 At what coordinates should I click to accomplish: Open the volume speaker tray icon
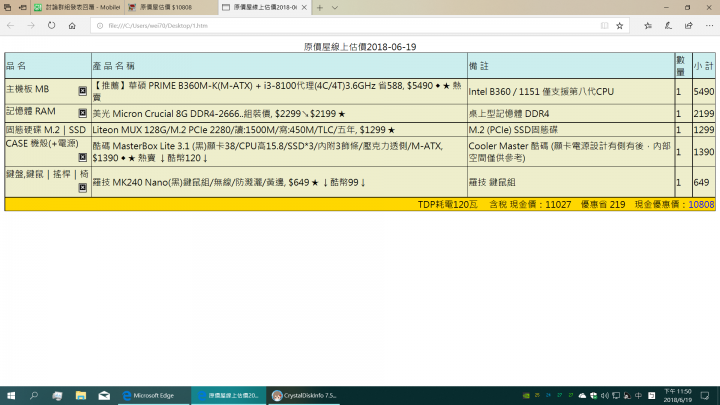tap(605, 395)
